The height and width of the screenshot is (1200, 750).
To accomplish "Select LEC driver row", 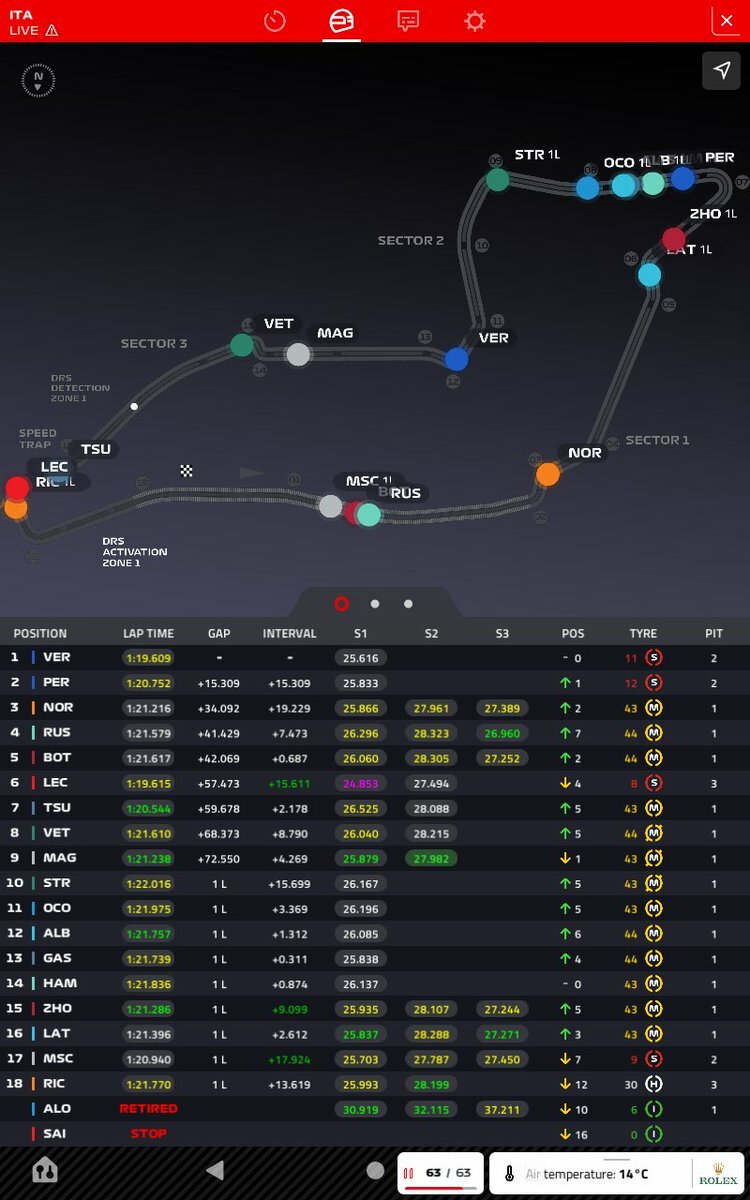I will pyautogui.click(x=375, y=782).
